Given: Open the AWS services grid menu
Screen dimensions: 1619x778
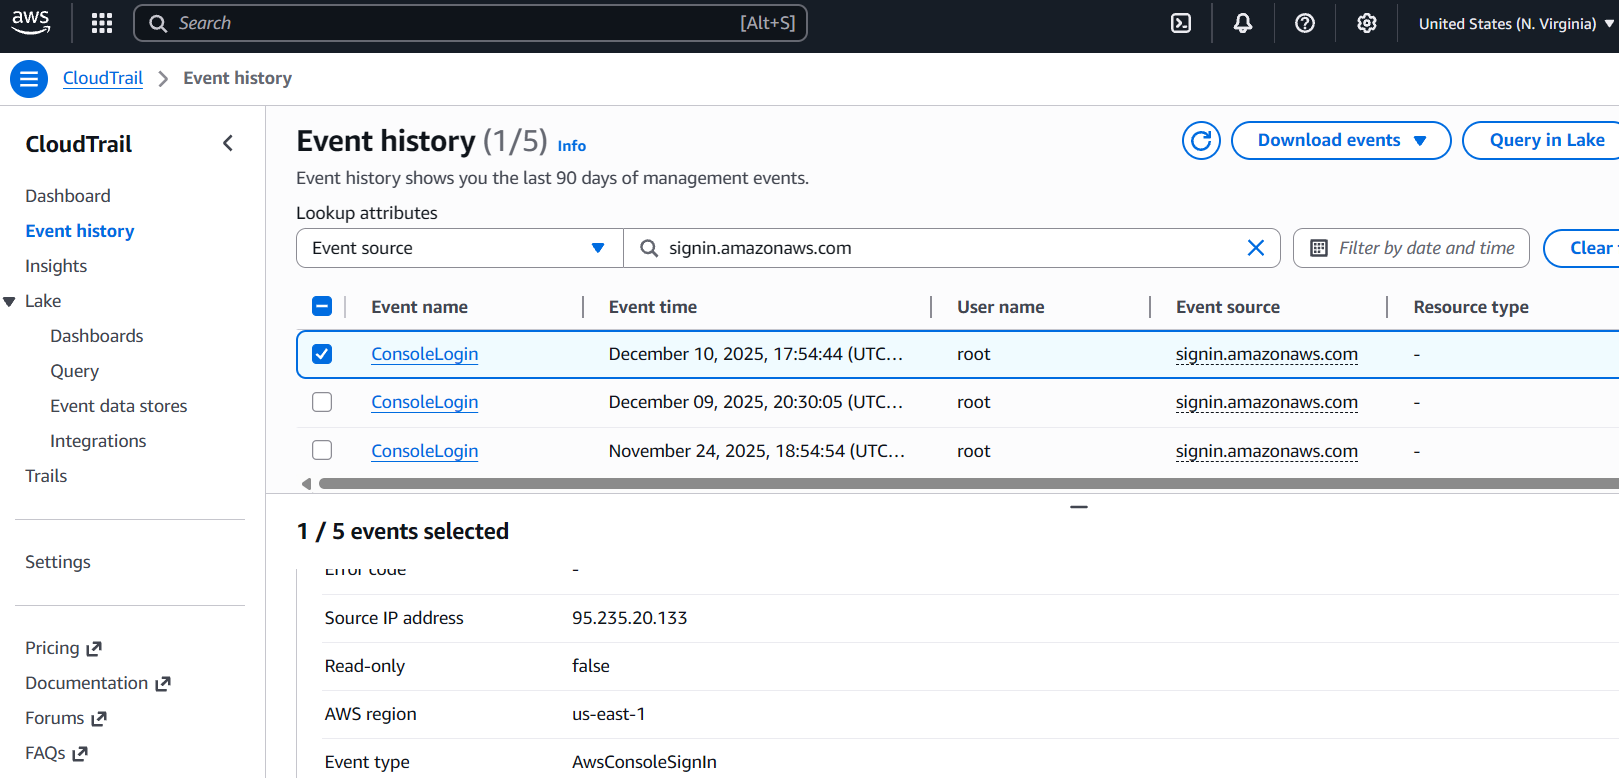Looking at the screenshot, I should pos(102,23).
